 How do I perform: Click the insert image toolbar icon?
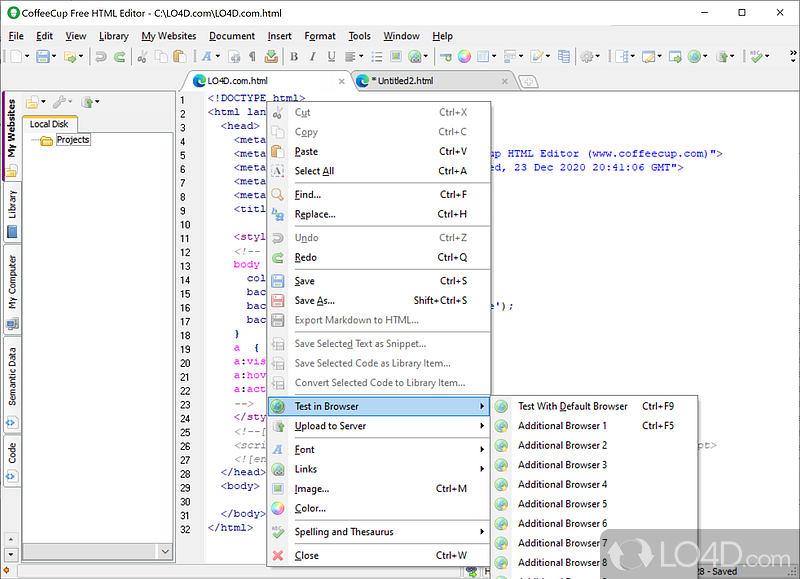click(x=395, y=56)
